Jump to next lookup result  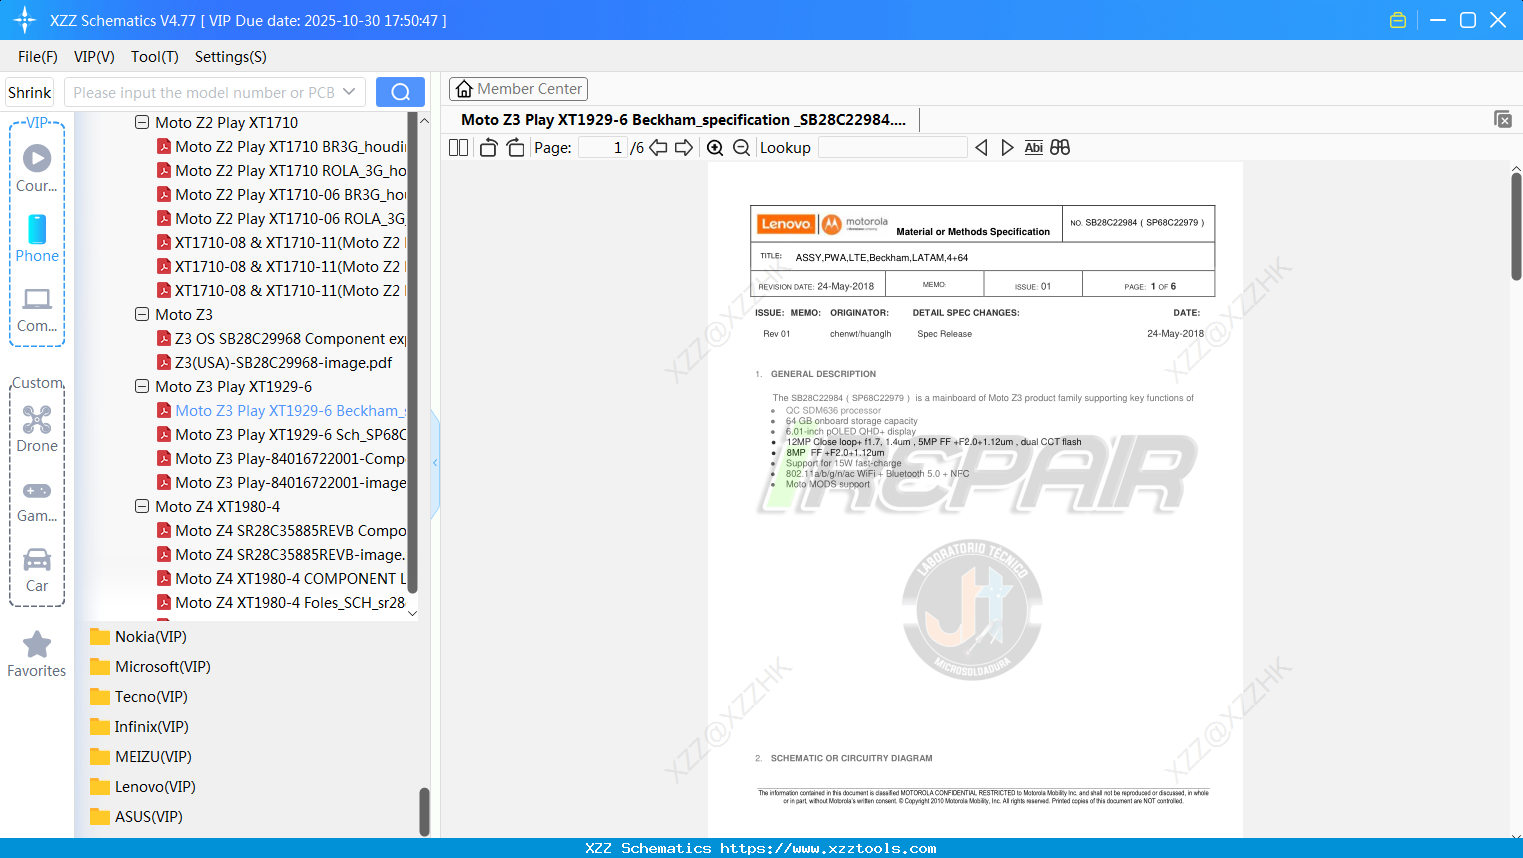1007,147
